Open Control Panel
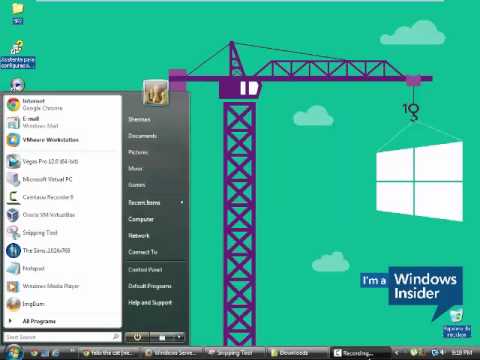 145,269
